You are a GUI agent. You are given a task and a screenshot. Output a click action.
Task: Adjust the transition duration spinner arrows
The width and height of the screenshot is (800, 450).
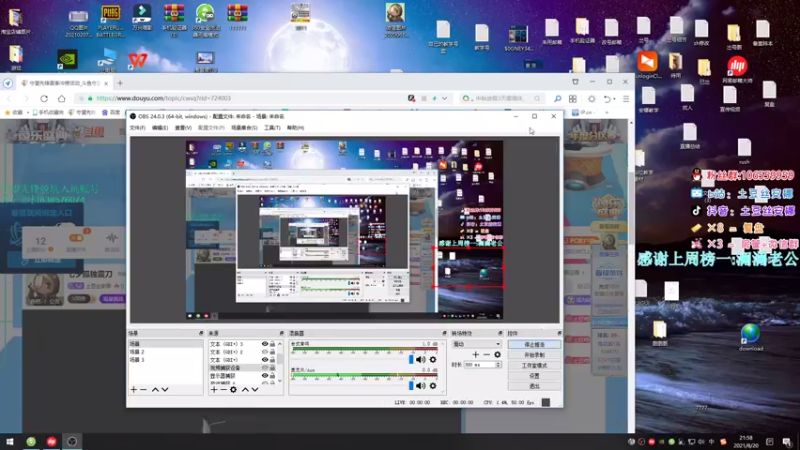click(498, 365)
